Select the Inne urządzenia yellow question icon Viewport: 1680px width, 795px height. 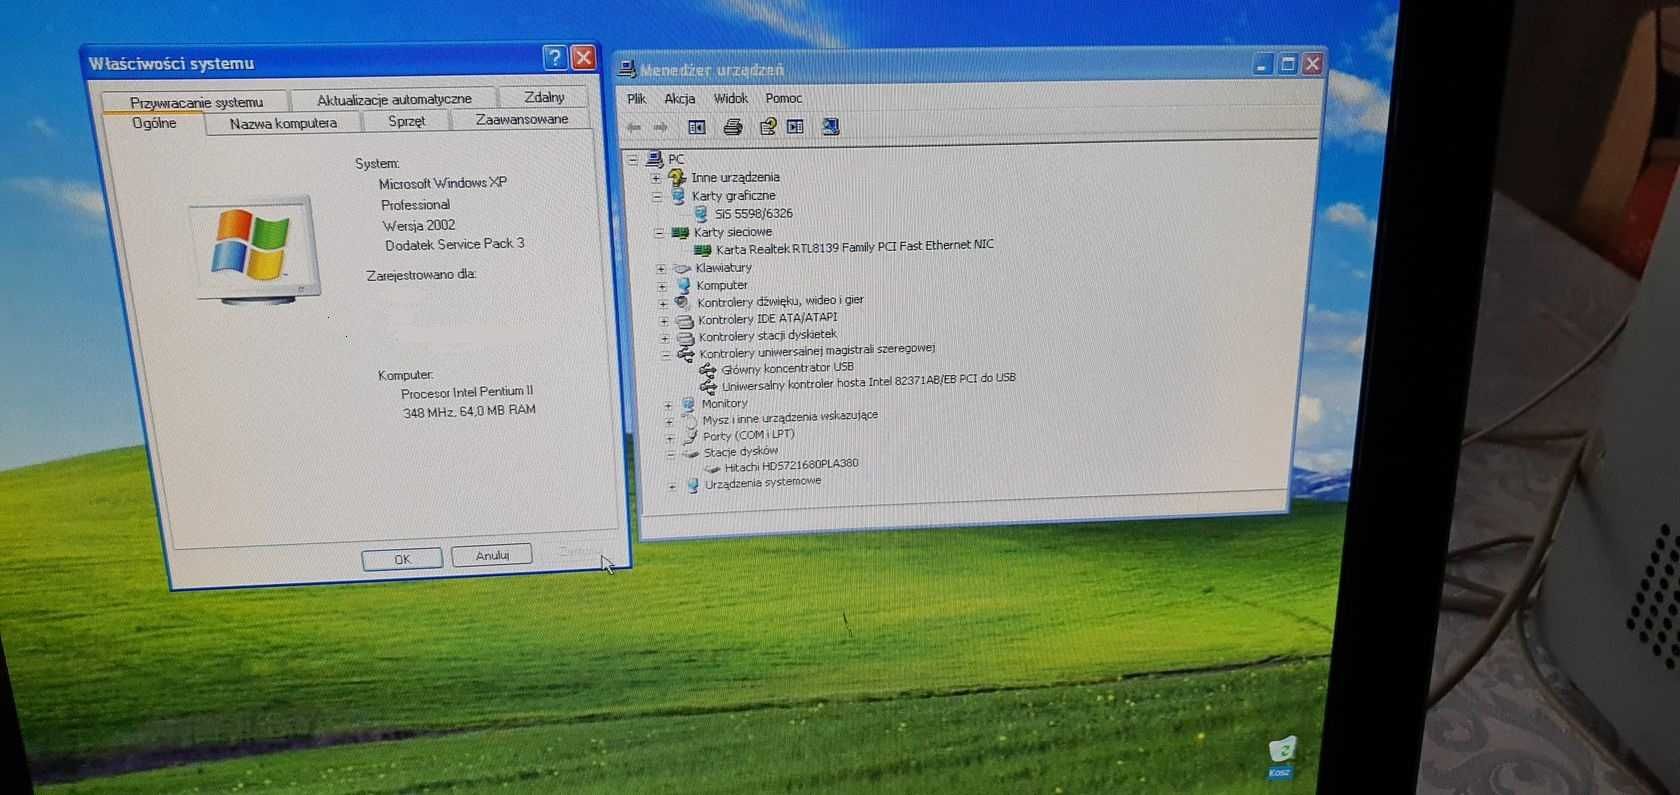[677, 177]
